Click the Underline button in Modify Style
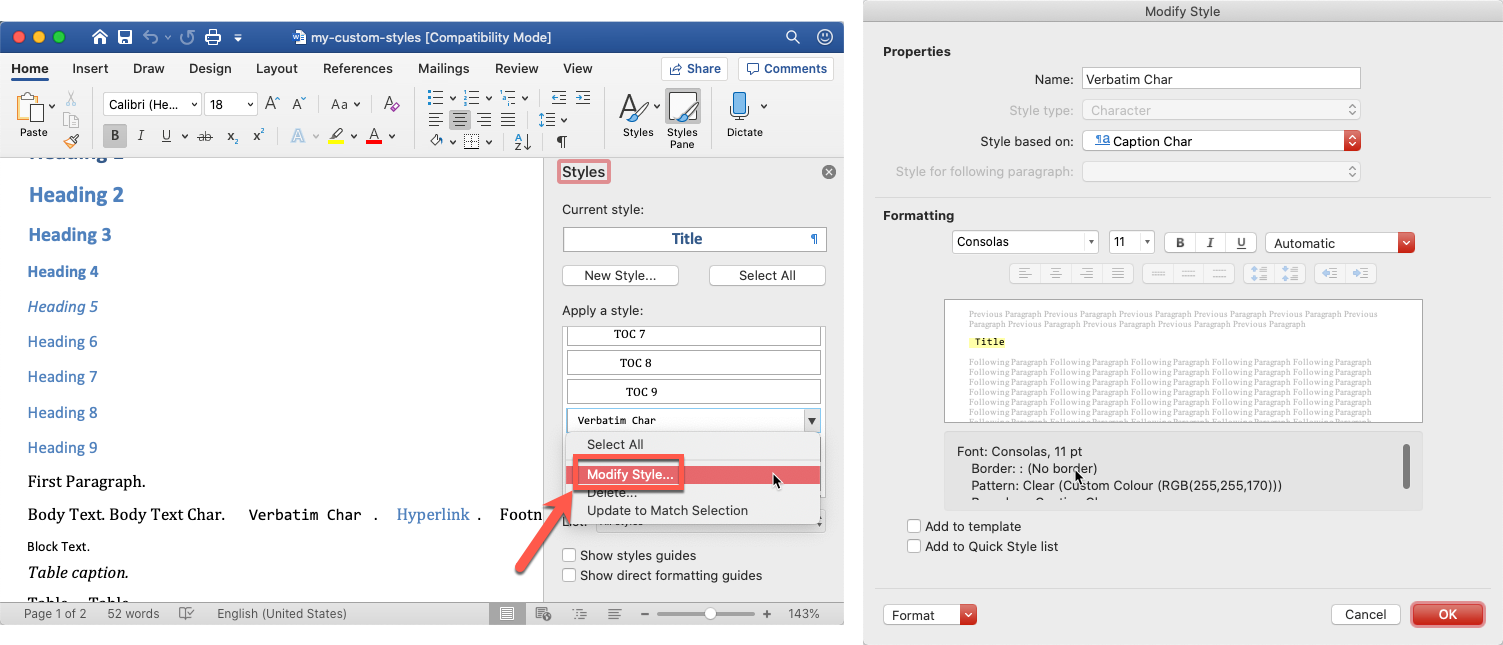This screenshot has width=1503, height=645. pos(1241,243)
